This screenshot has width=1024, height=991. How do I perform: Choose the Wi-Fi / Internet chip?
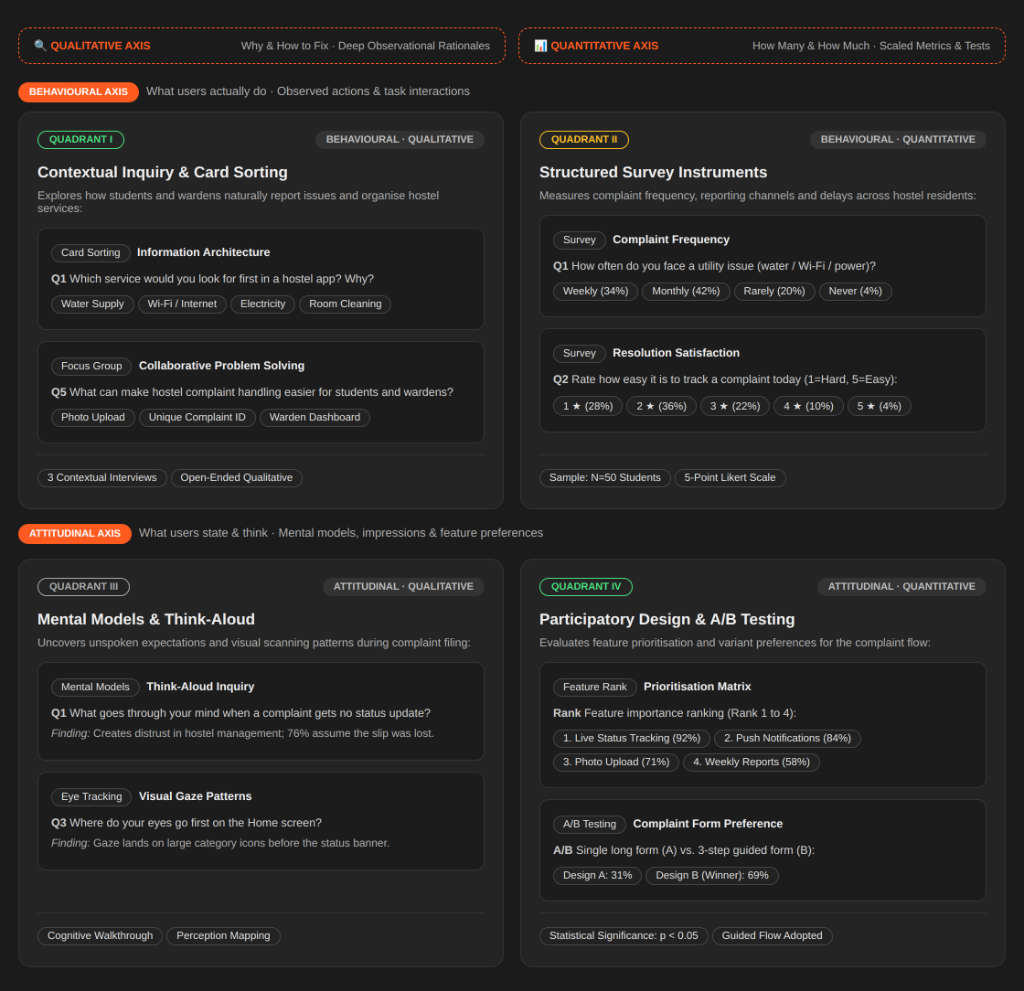[182, 304]
